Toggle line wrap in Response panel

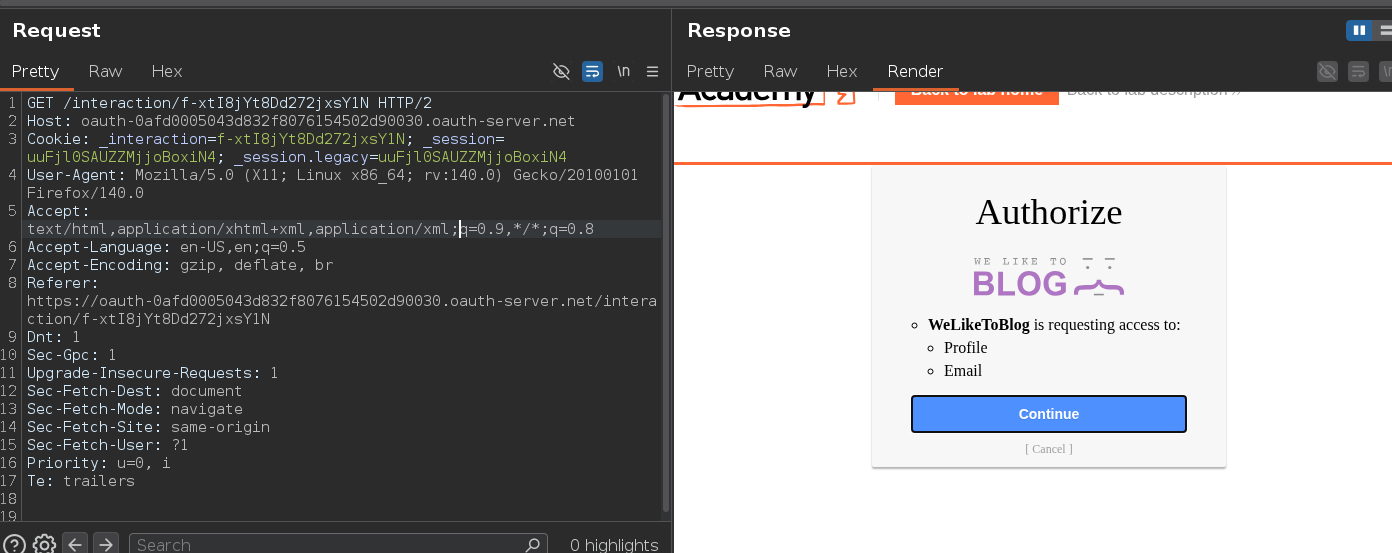[x=1358, y=71]
